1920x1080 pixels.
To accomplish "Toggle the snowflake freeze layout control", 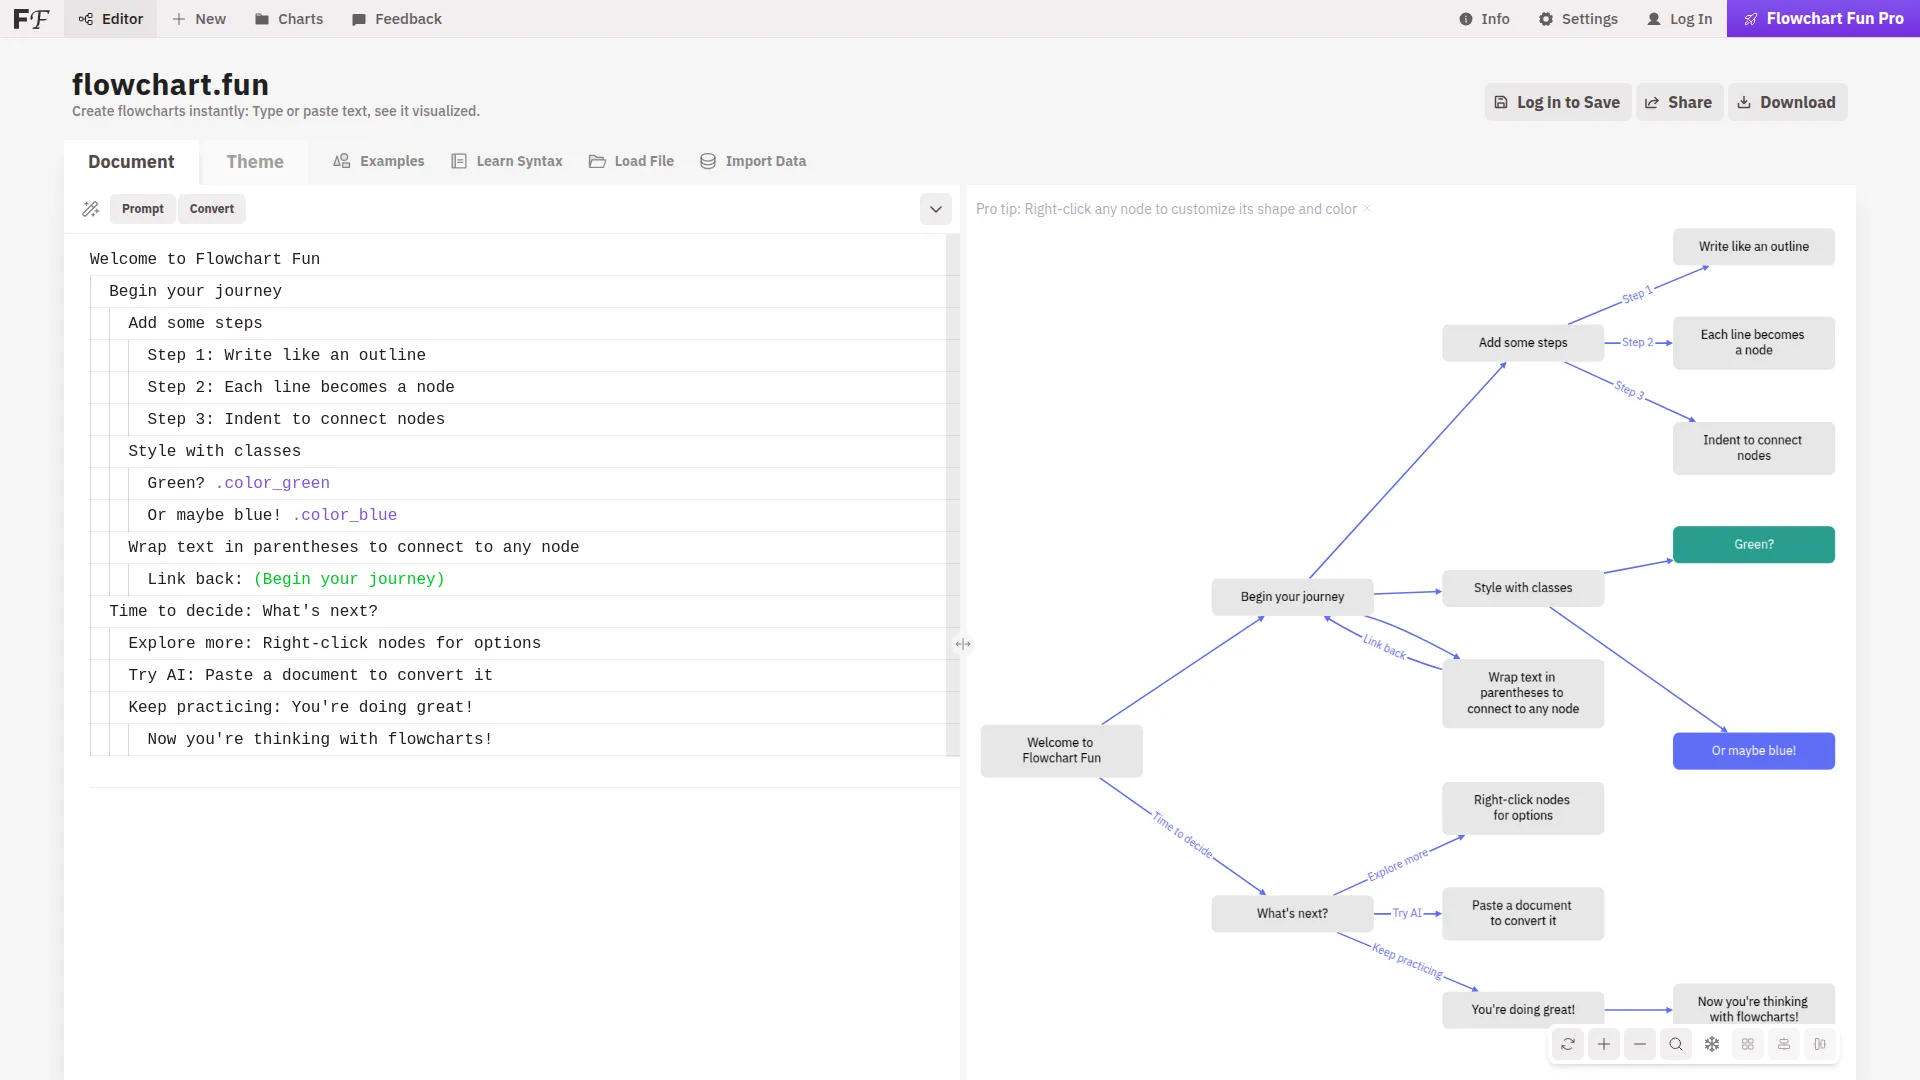I will pyautogui.click(x=1712, y=1044).
